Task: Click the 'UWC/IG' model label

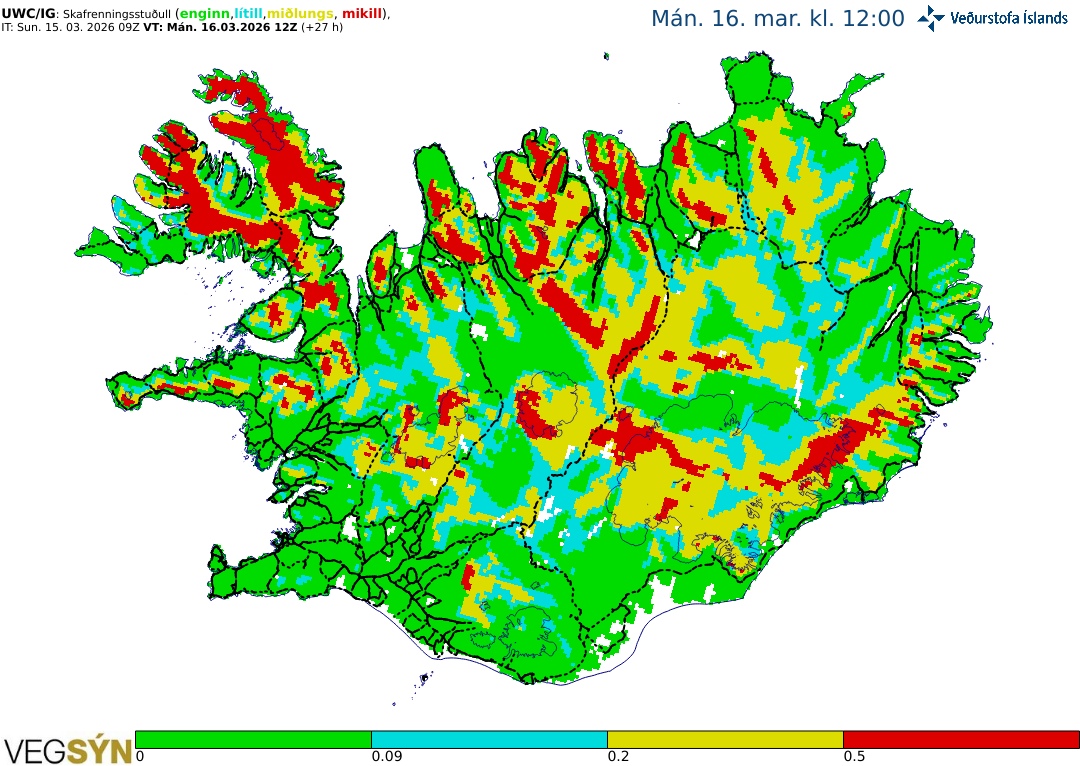Action: click(28, 14)
